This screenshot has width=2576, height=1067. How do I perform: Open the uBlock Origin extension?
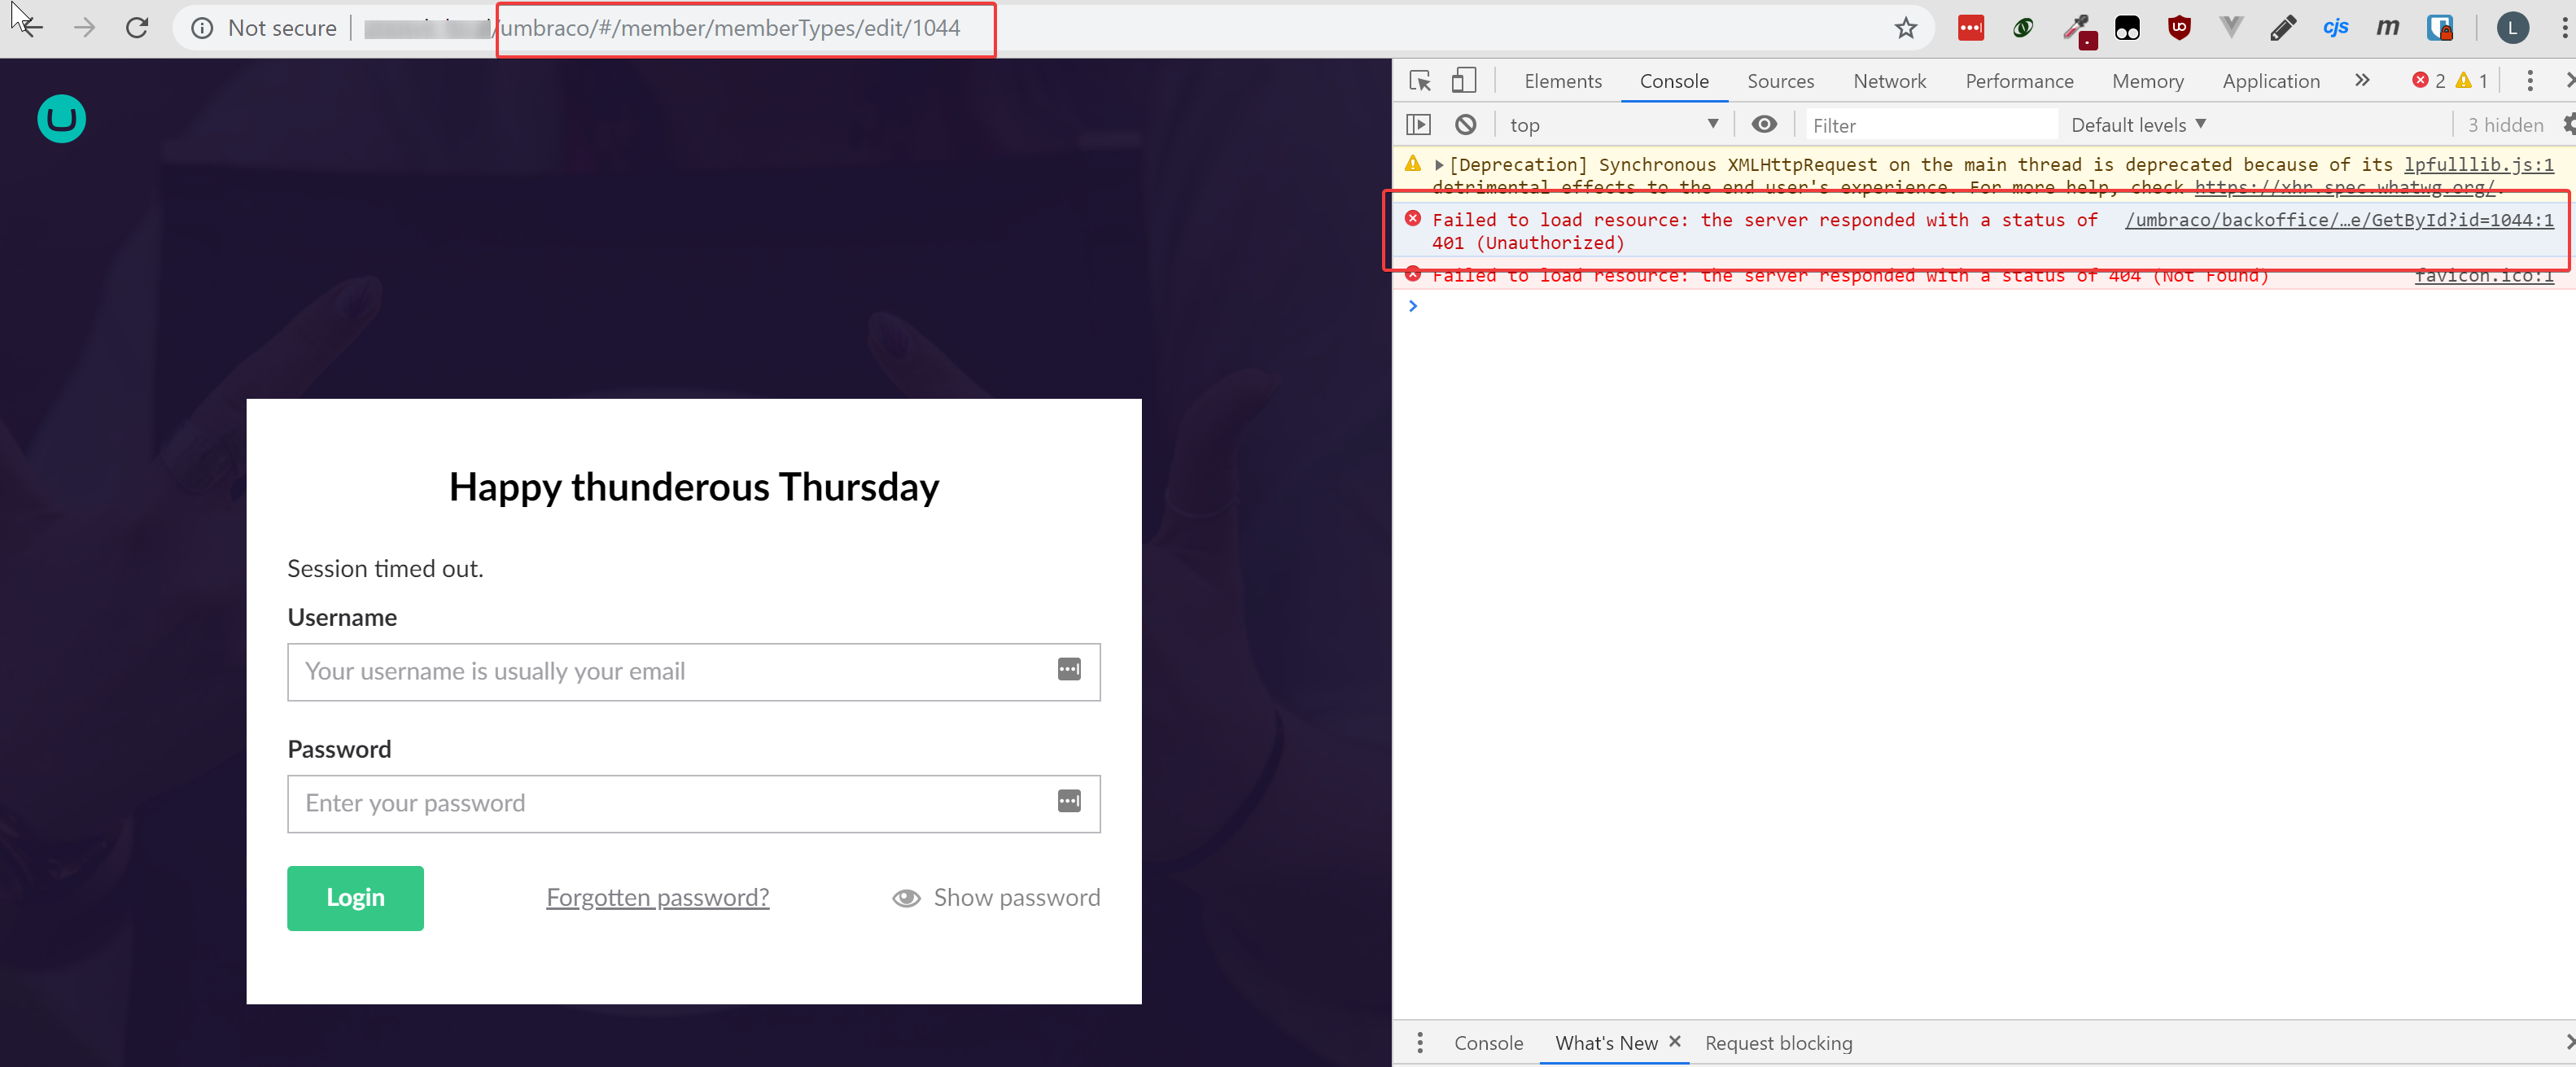pos(2180,27)
